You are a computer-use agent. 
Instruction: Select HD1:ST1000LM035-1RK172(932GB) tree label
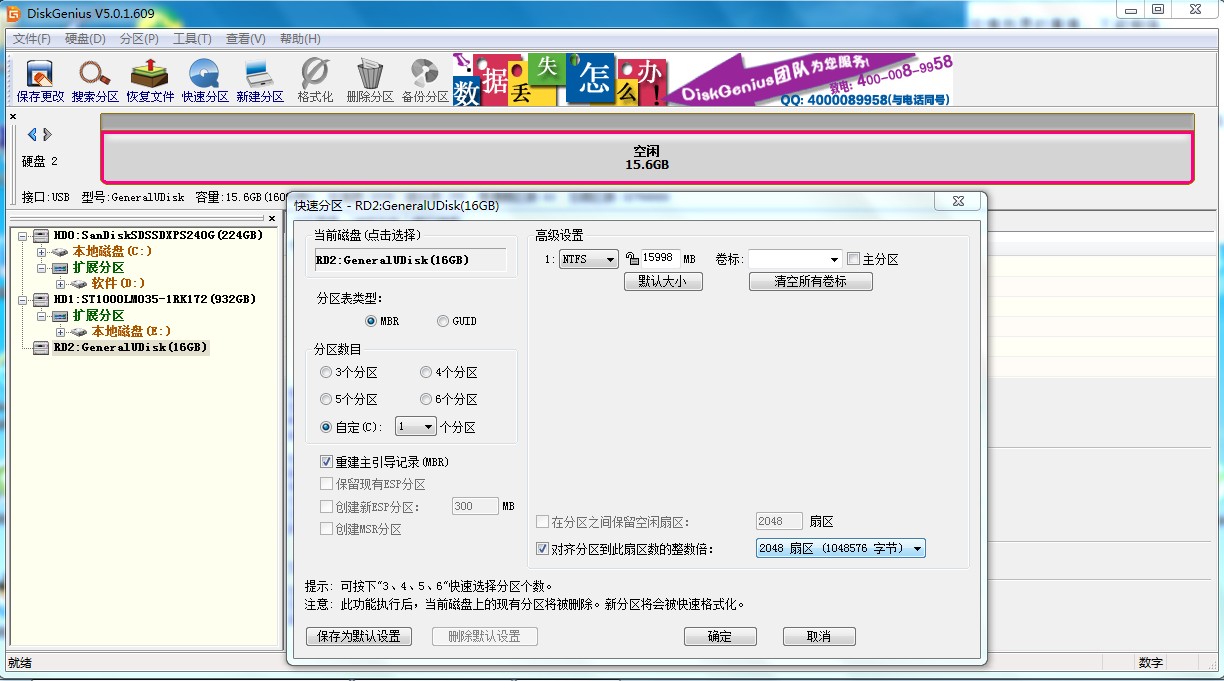tap(154, 299)
